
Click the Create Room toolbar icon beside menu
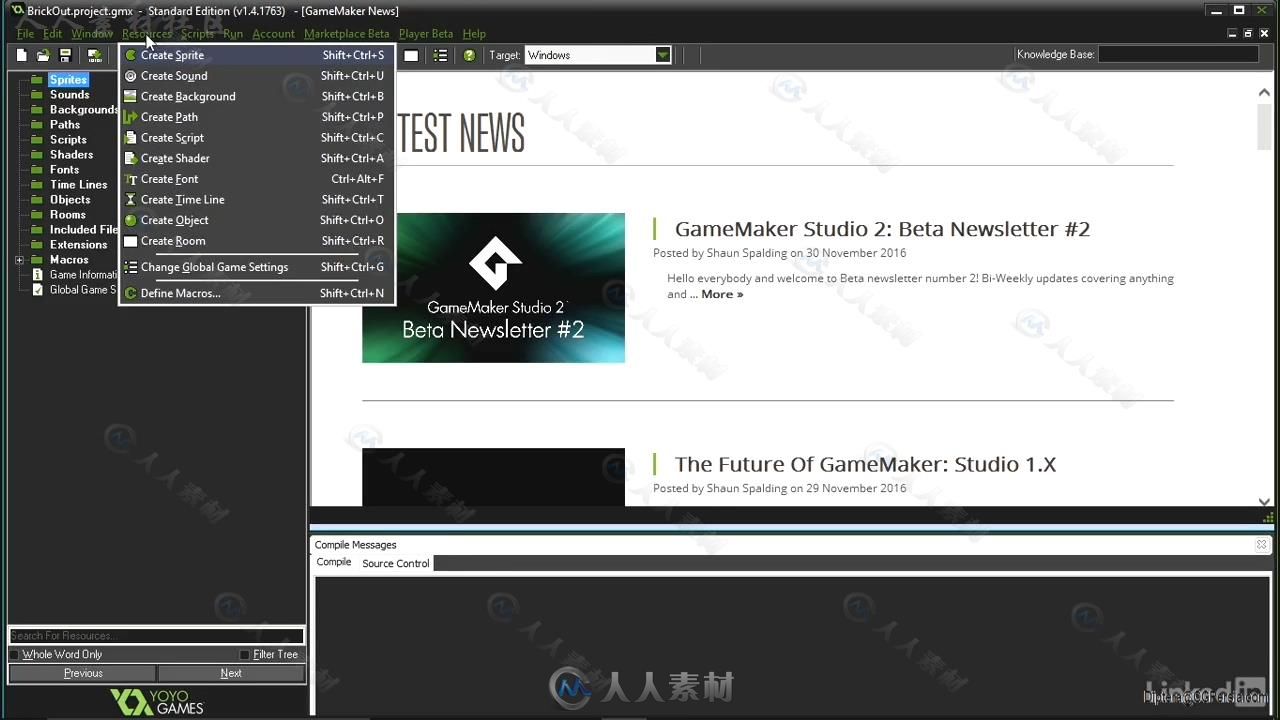(411, 55)
